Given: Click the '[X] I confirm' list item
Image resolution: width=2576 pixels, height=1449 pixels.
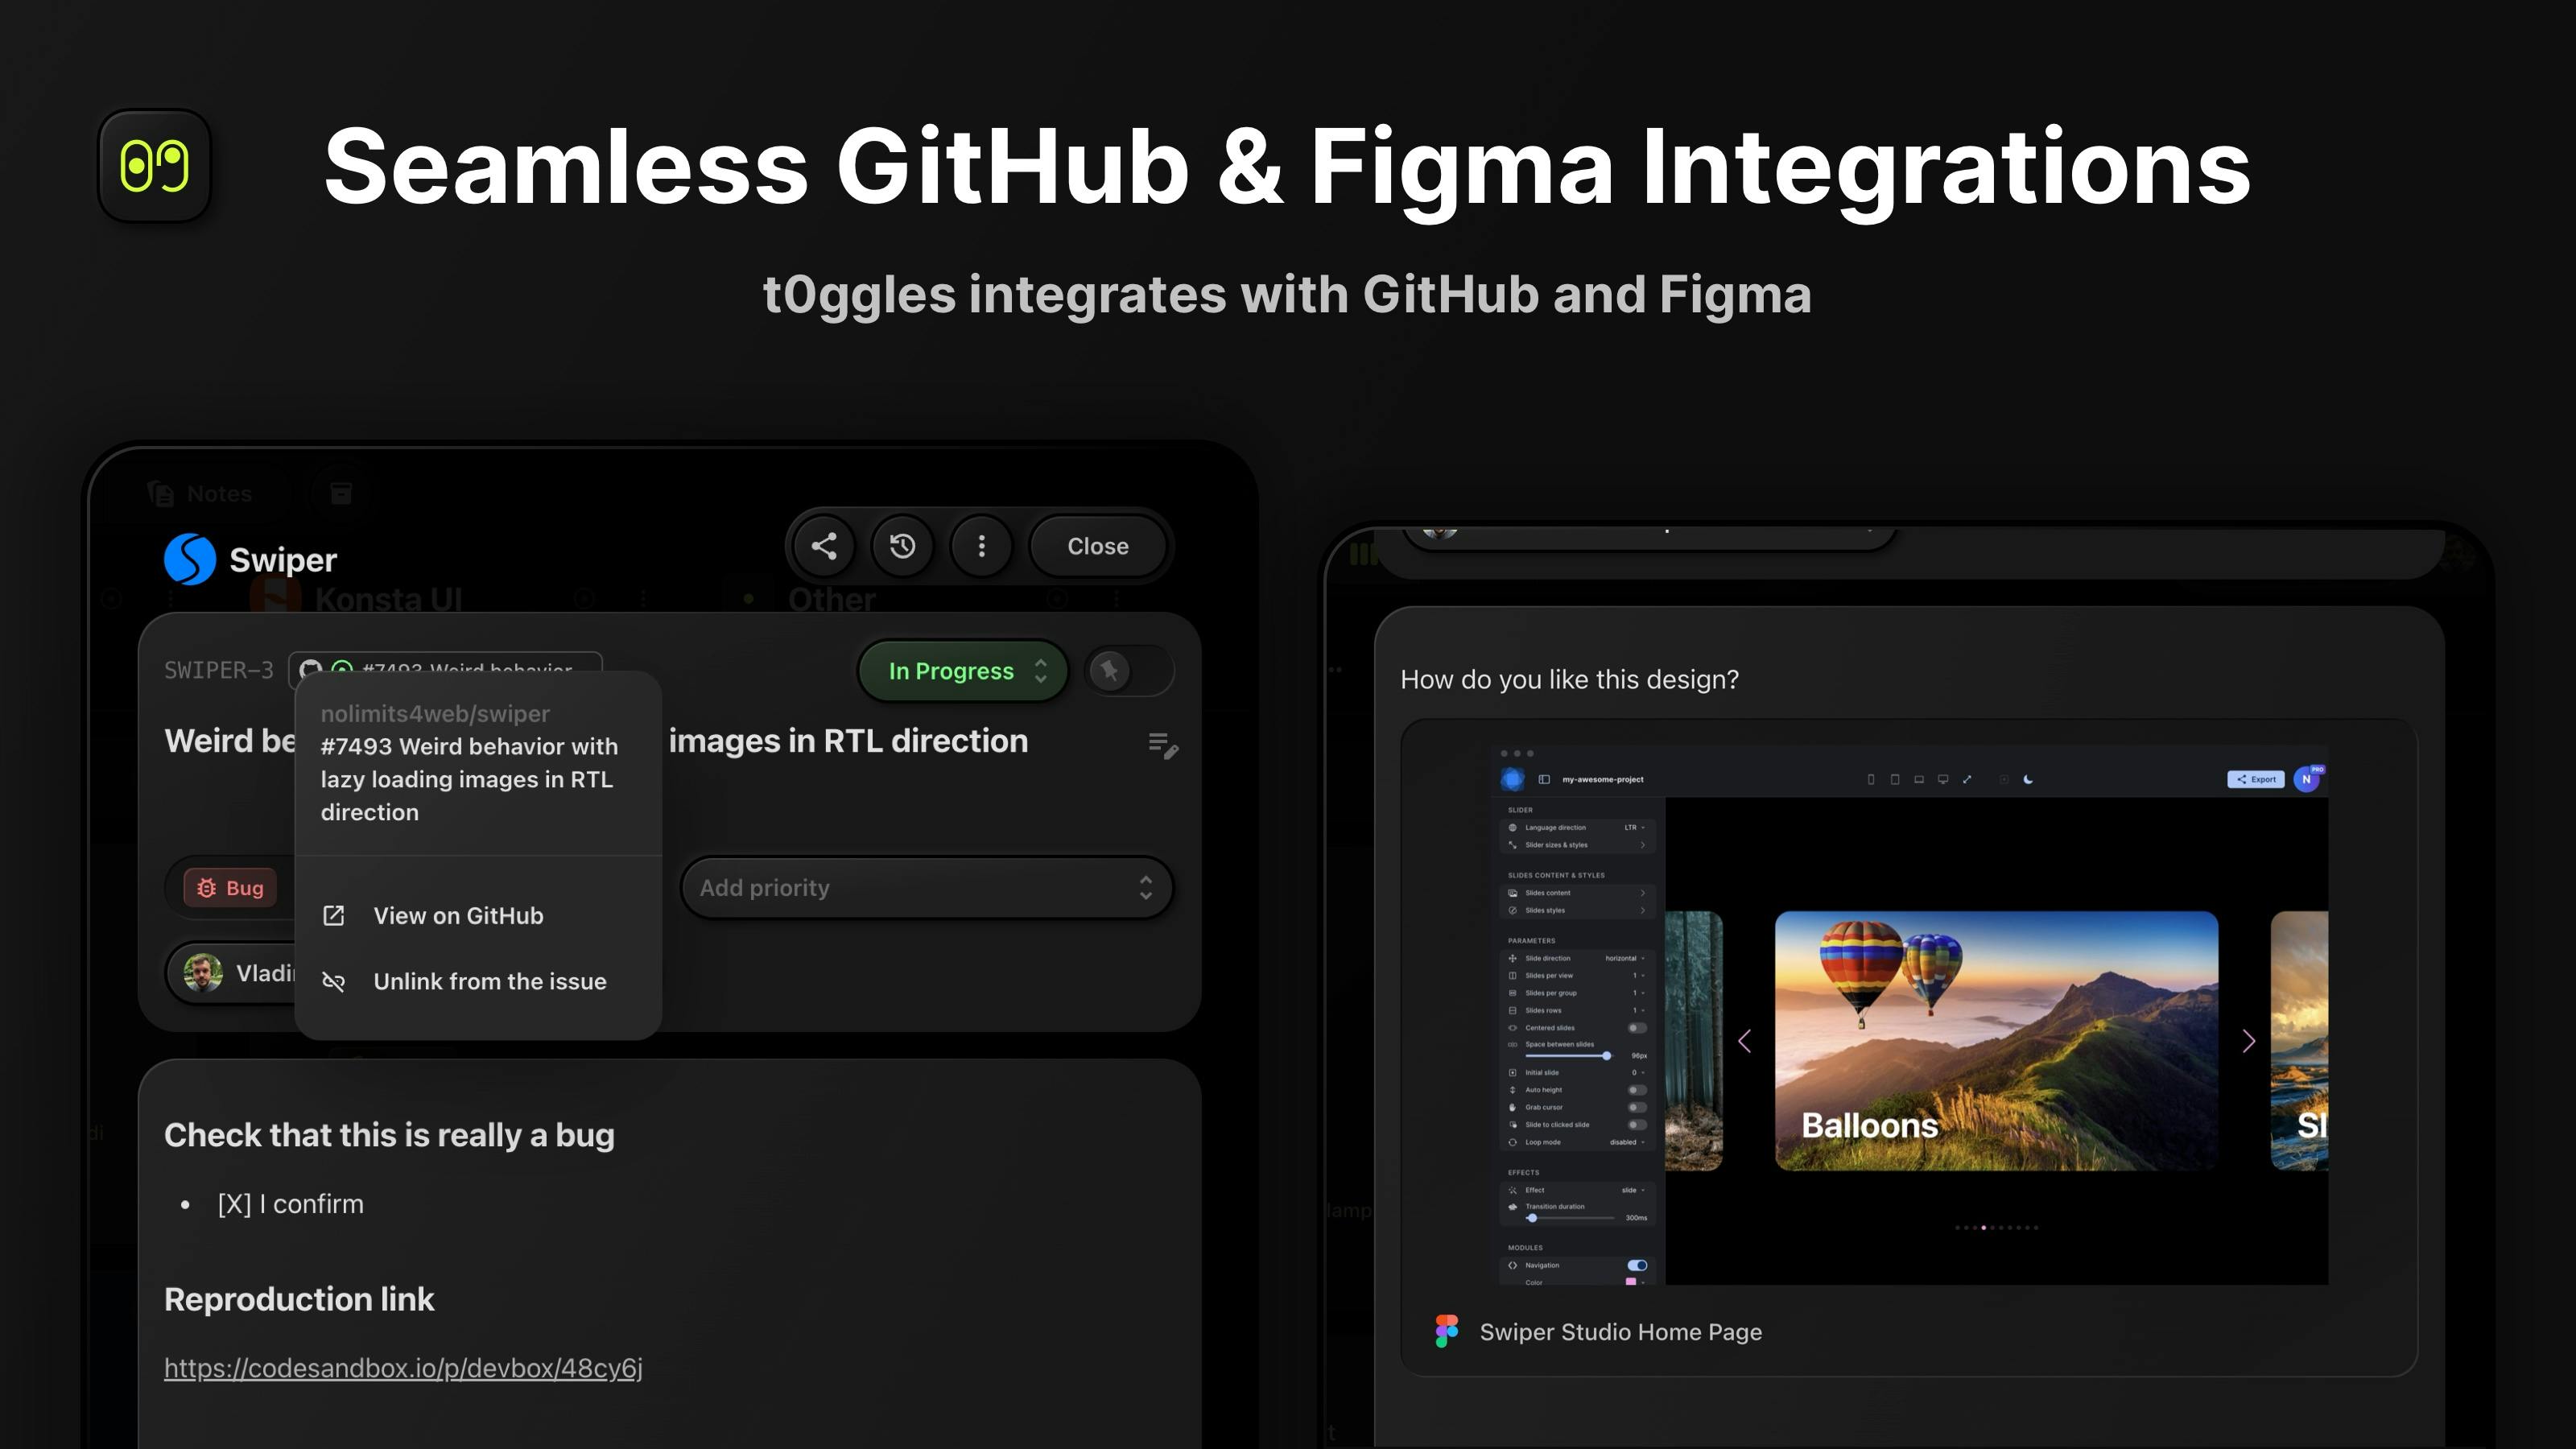Looking at the screenshot, I should click(290, 1204).
